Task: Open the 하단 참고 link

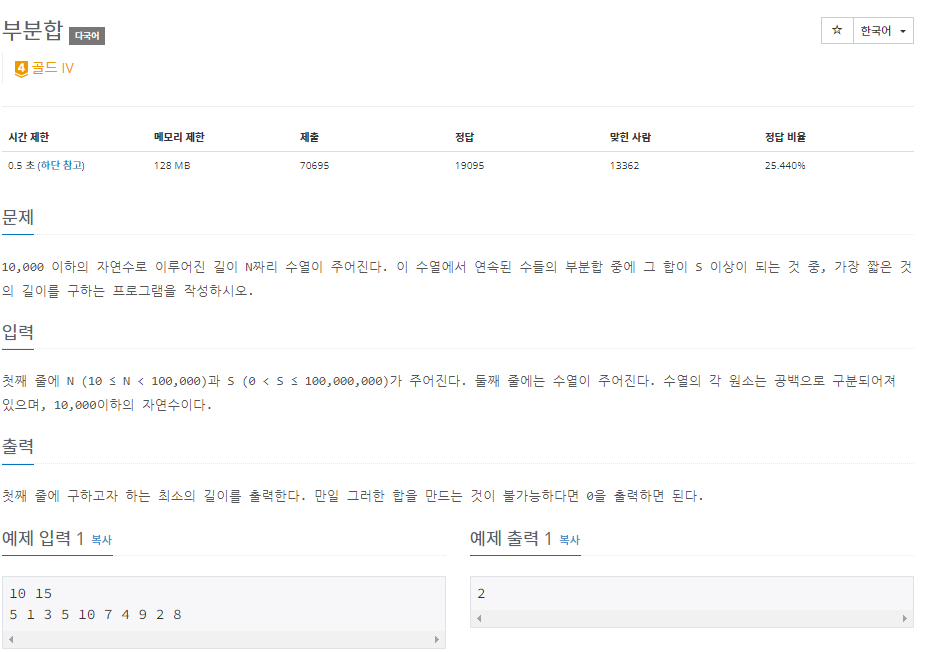Action: (x=61, y=166)
